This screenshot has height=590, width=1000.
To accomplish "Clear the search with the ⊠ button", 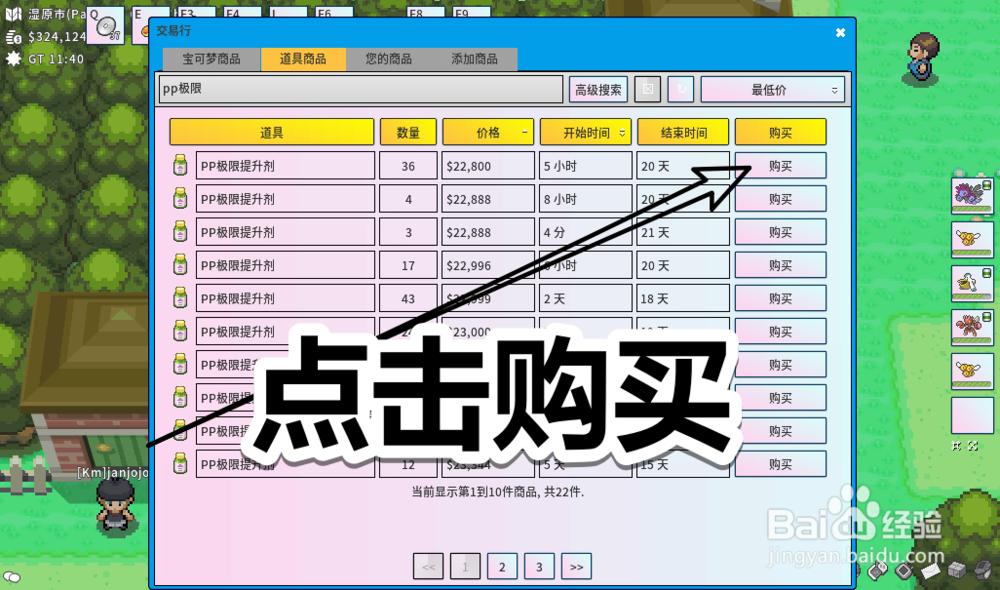I will [x=647, y=89].
